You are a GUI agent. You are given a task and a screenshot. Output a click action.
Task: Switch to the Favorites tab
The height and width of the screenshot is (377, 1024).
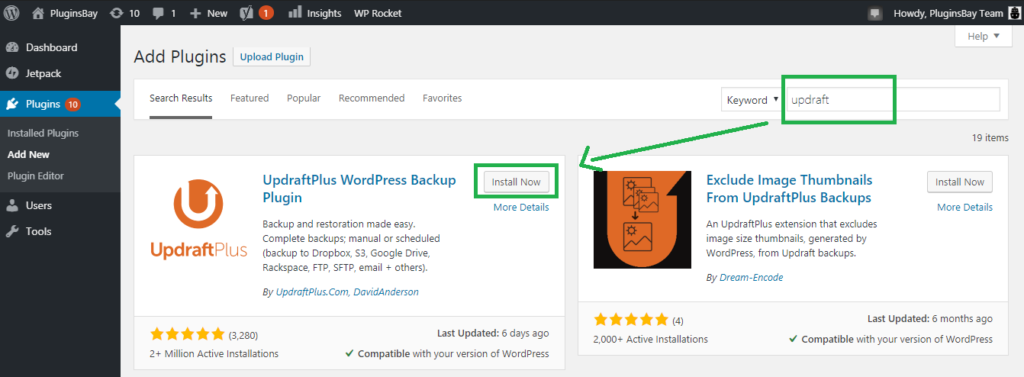[x=442, y=98]
